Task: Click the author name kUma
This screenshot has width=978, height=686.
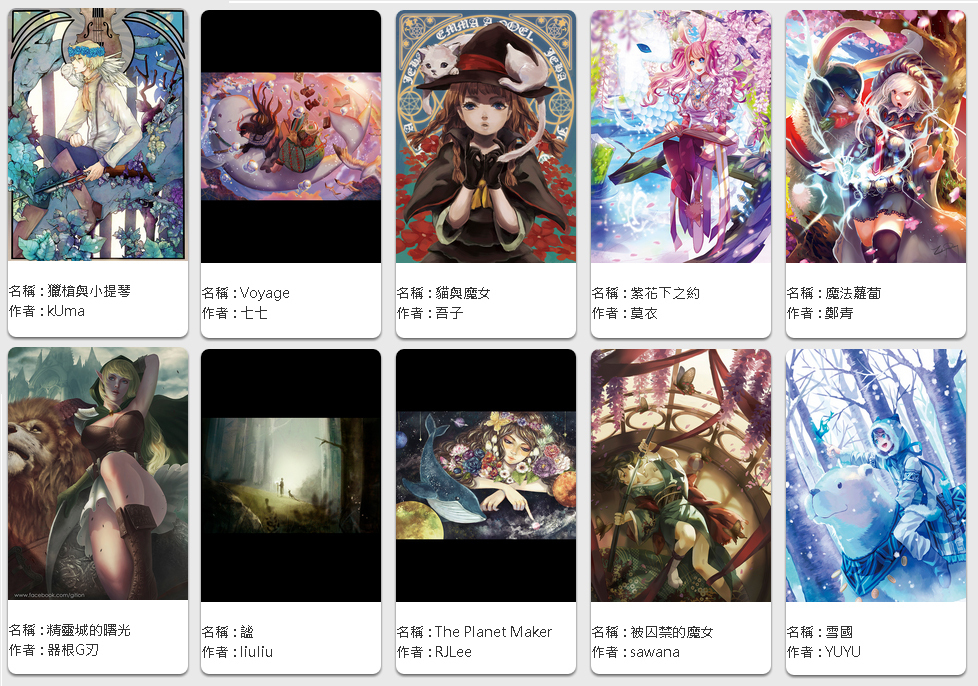Action: (x=66, y=311)
